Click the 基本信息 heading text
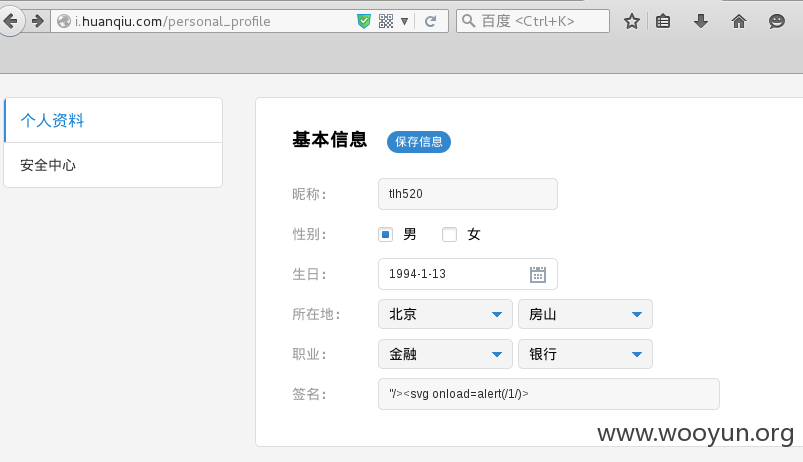The height and width of the screenshot is (462, 803). [x=330, y=139]
